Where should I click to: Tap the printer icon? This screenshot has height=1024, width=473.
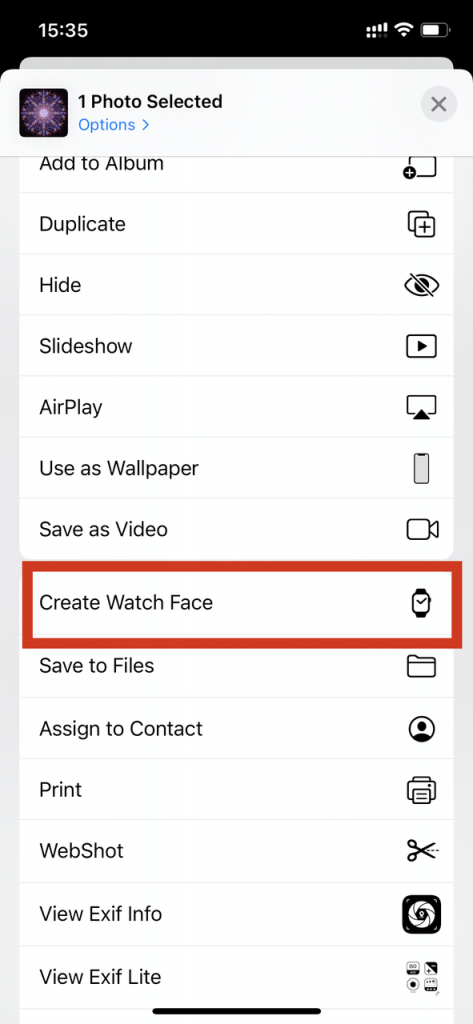click(x=421, y=790)
